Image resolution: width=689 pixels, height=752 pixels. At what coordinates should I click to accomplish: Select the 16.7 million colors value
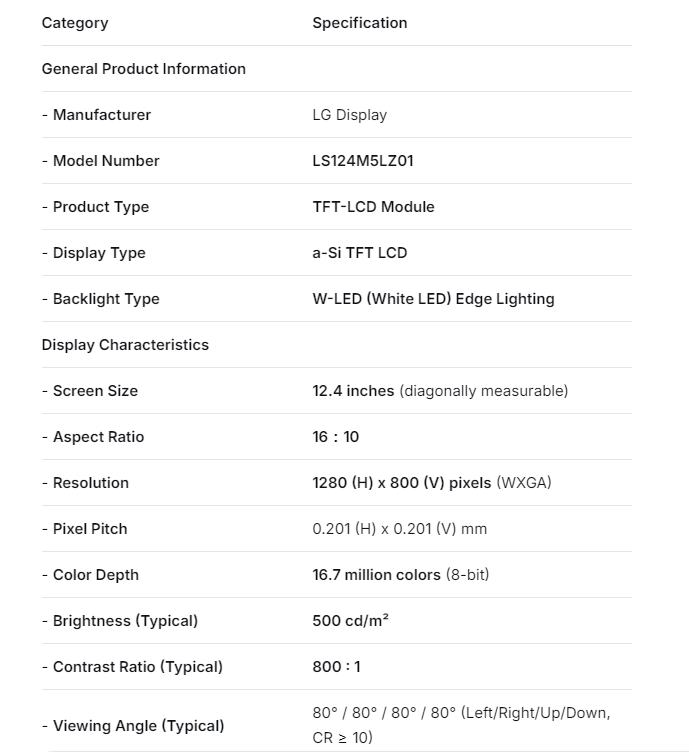pyautogui.click(x=376, y=575)
